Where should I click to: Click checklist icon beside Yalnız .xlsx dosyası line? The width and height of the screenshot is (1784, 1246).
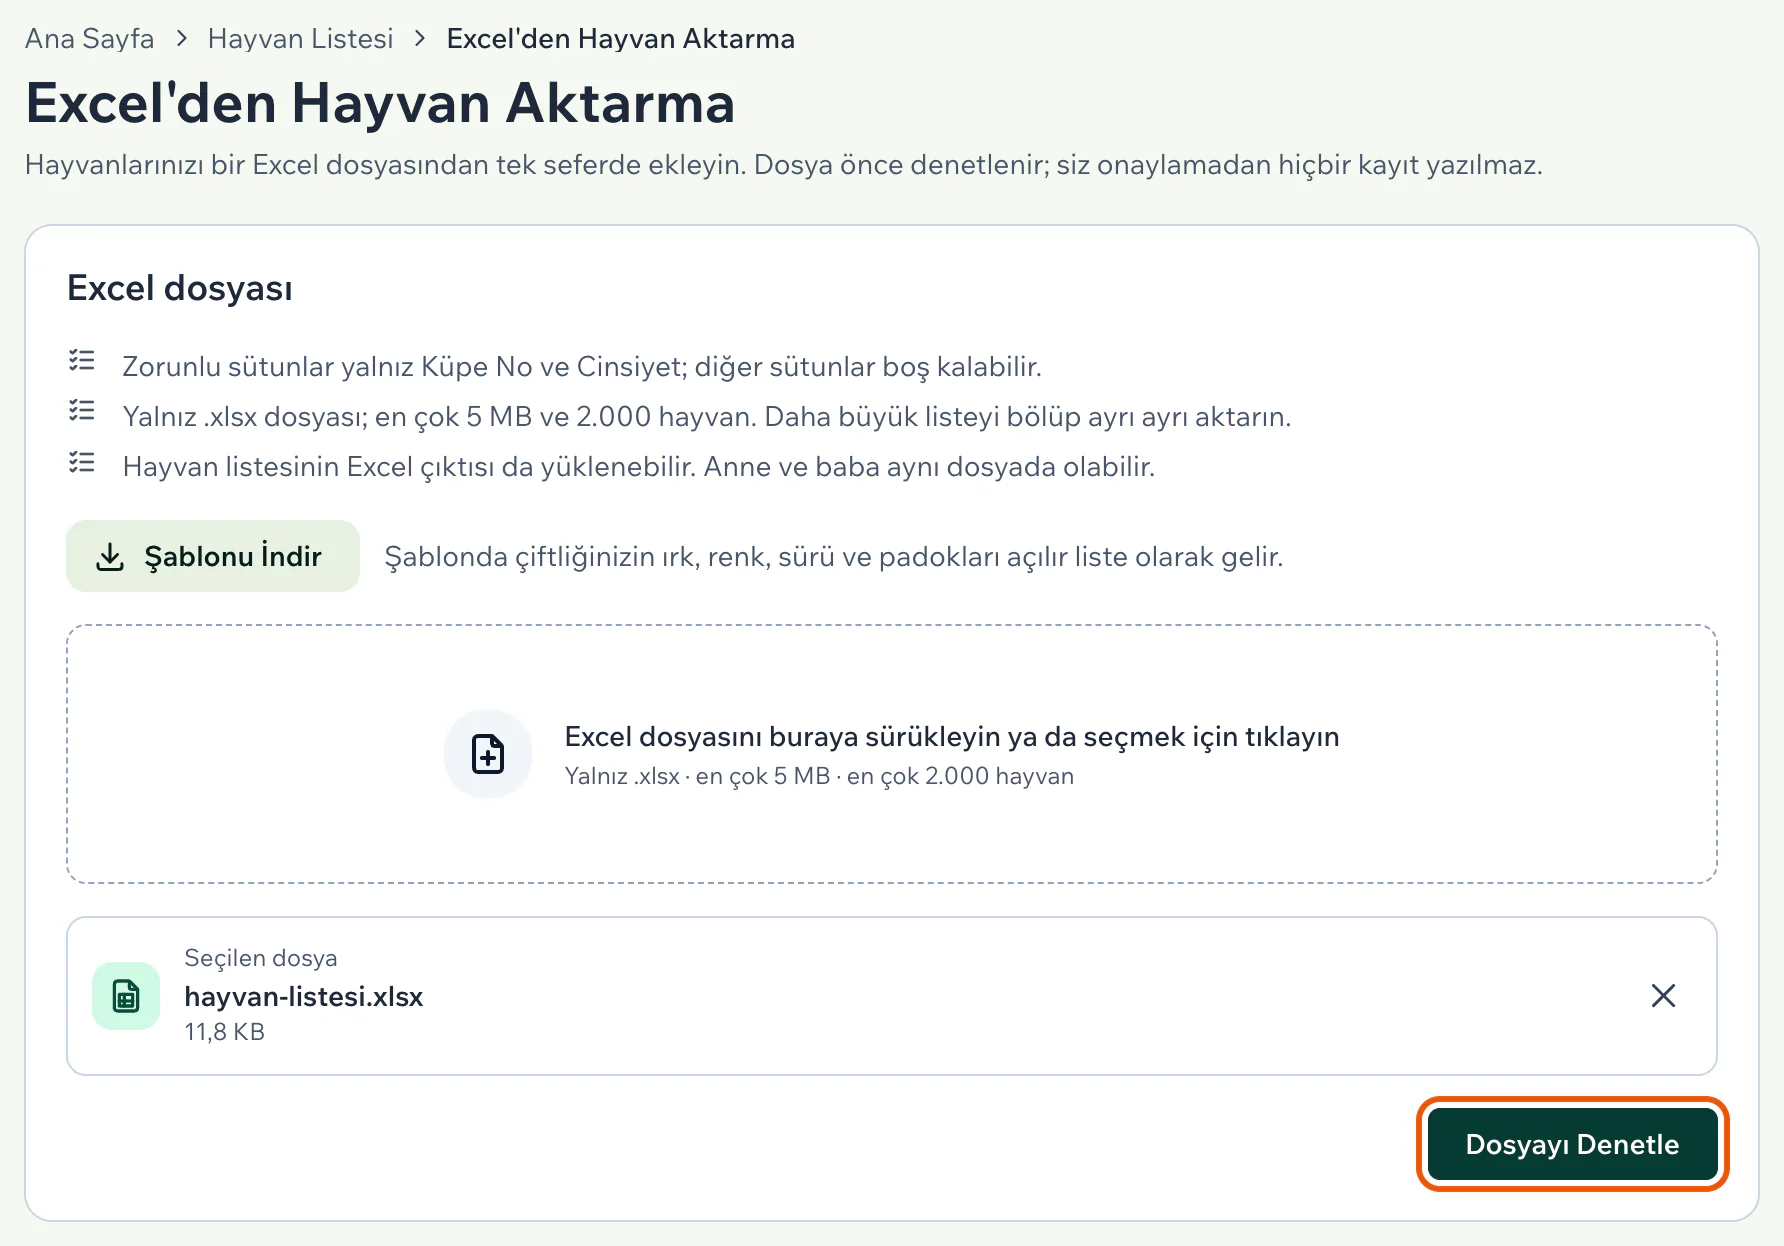(x=82, y=411)
